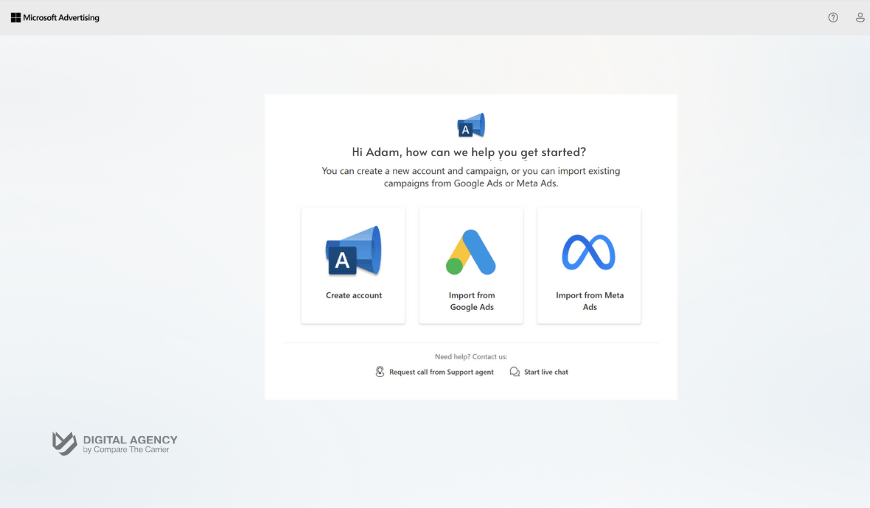Click the Microsoft Advertising logo
The width and height of the screenshot is (870, 508).
pos(55,18)
